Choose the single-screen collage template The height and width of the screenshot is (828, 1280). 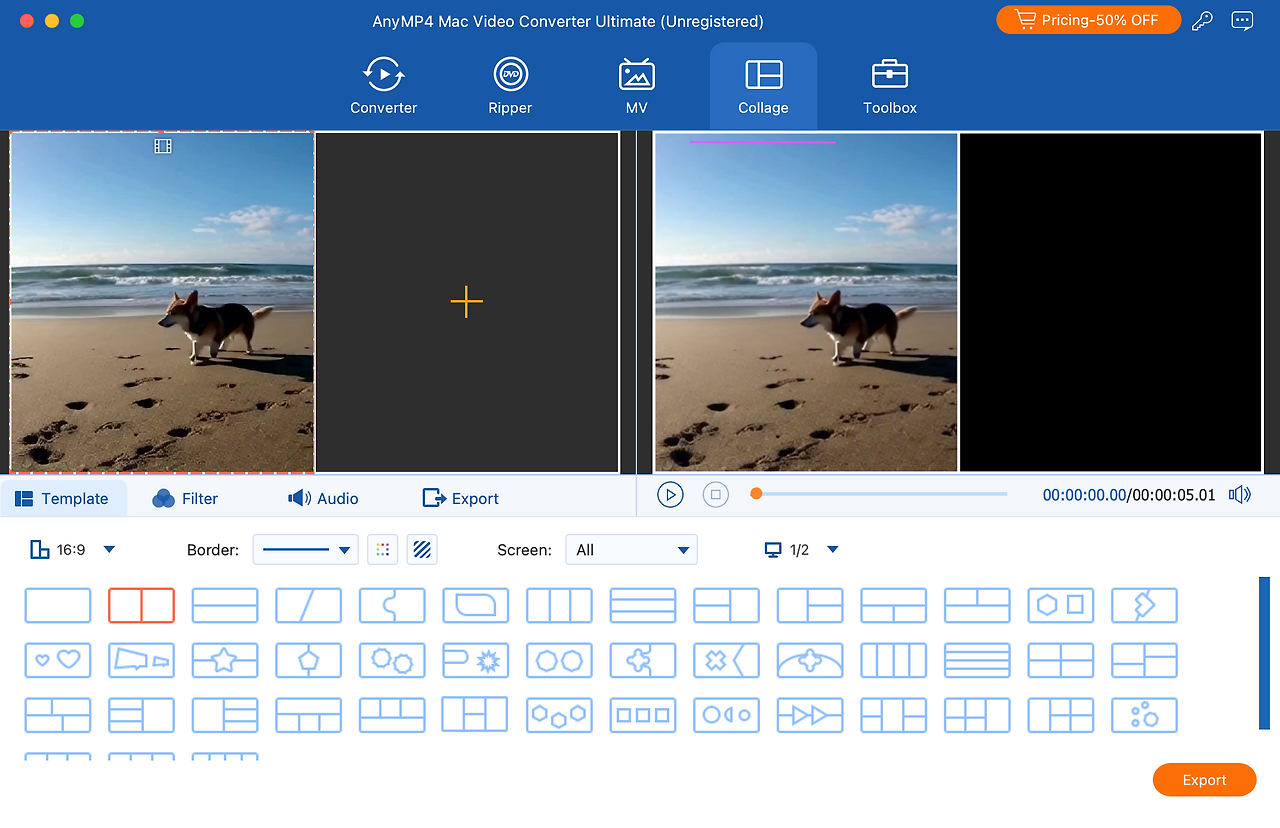pos(58,605)
